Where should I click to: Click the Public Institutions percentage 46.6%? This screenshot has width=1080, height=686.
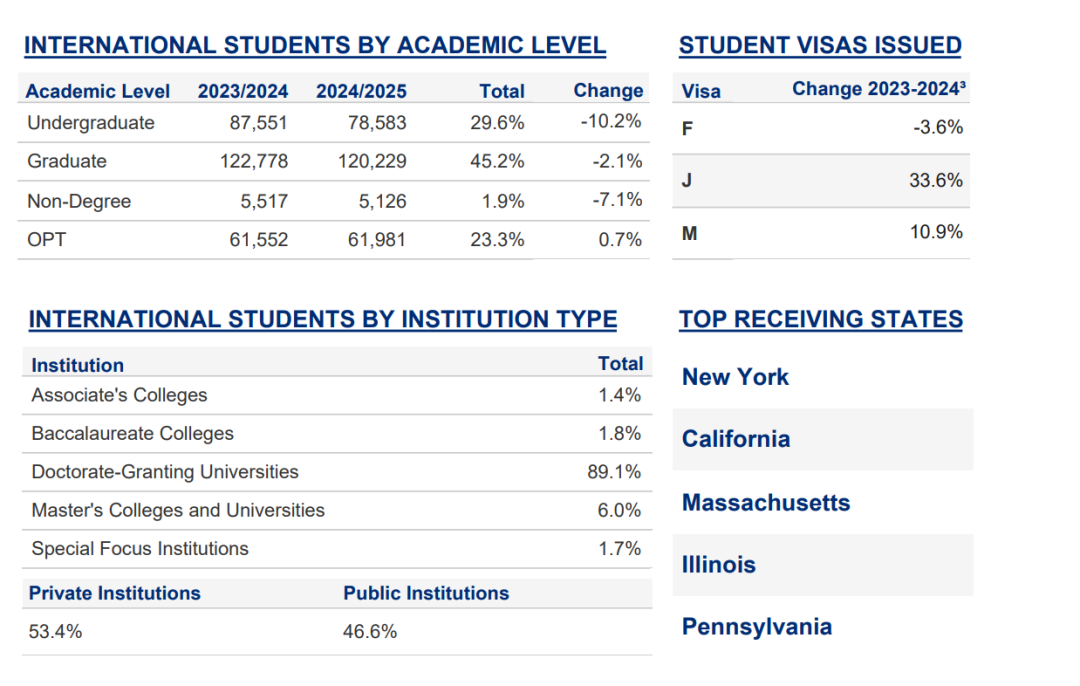click(x=370, y=632)
